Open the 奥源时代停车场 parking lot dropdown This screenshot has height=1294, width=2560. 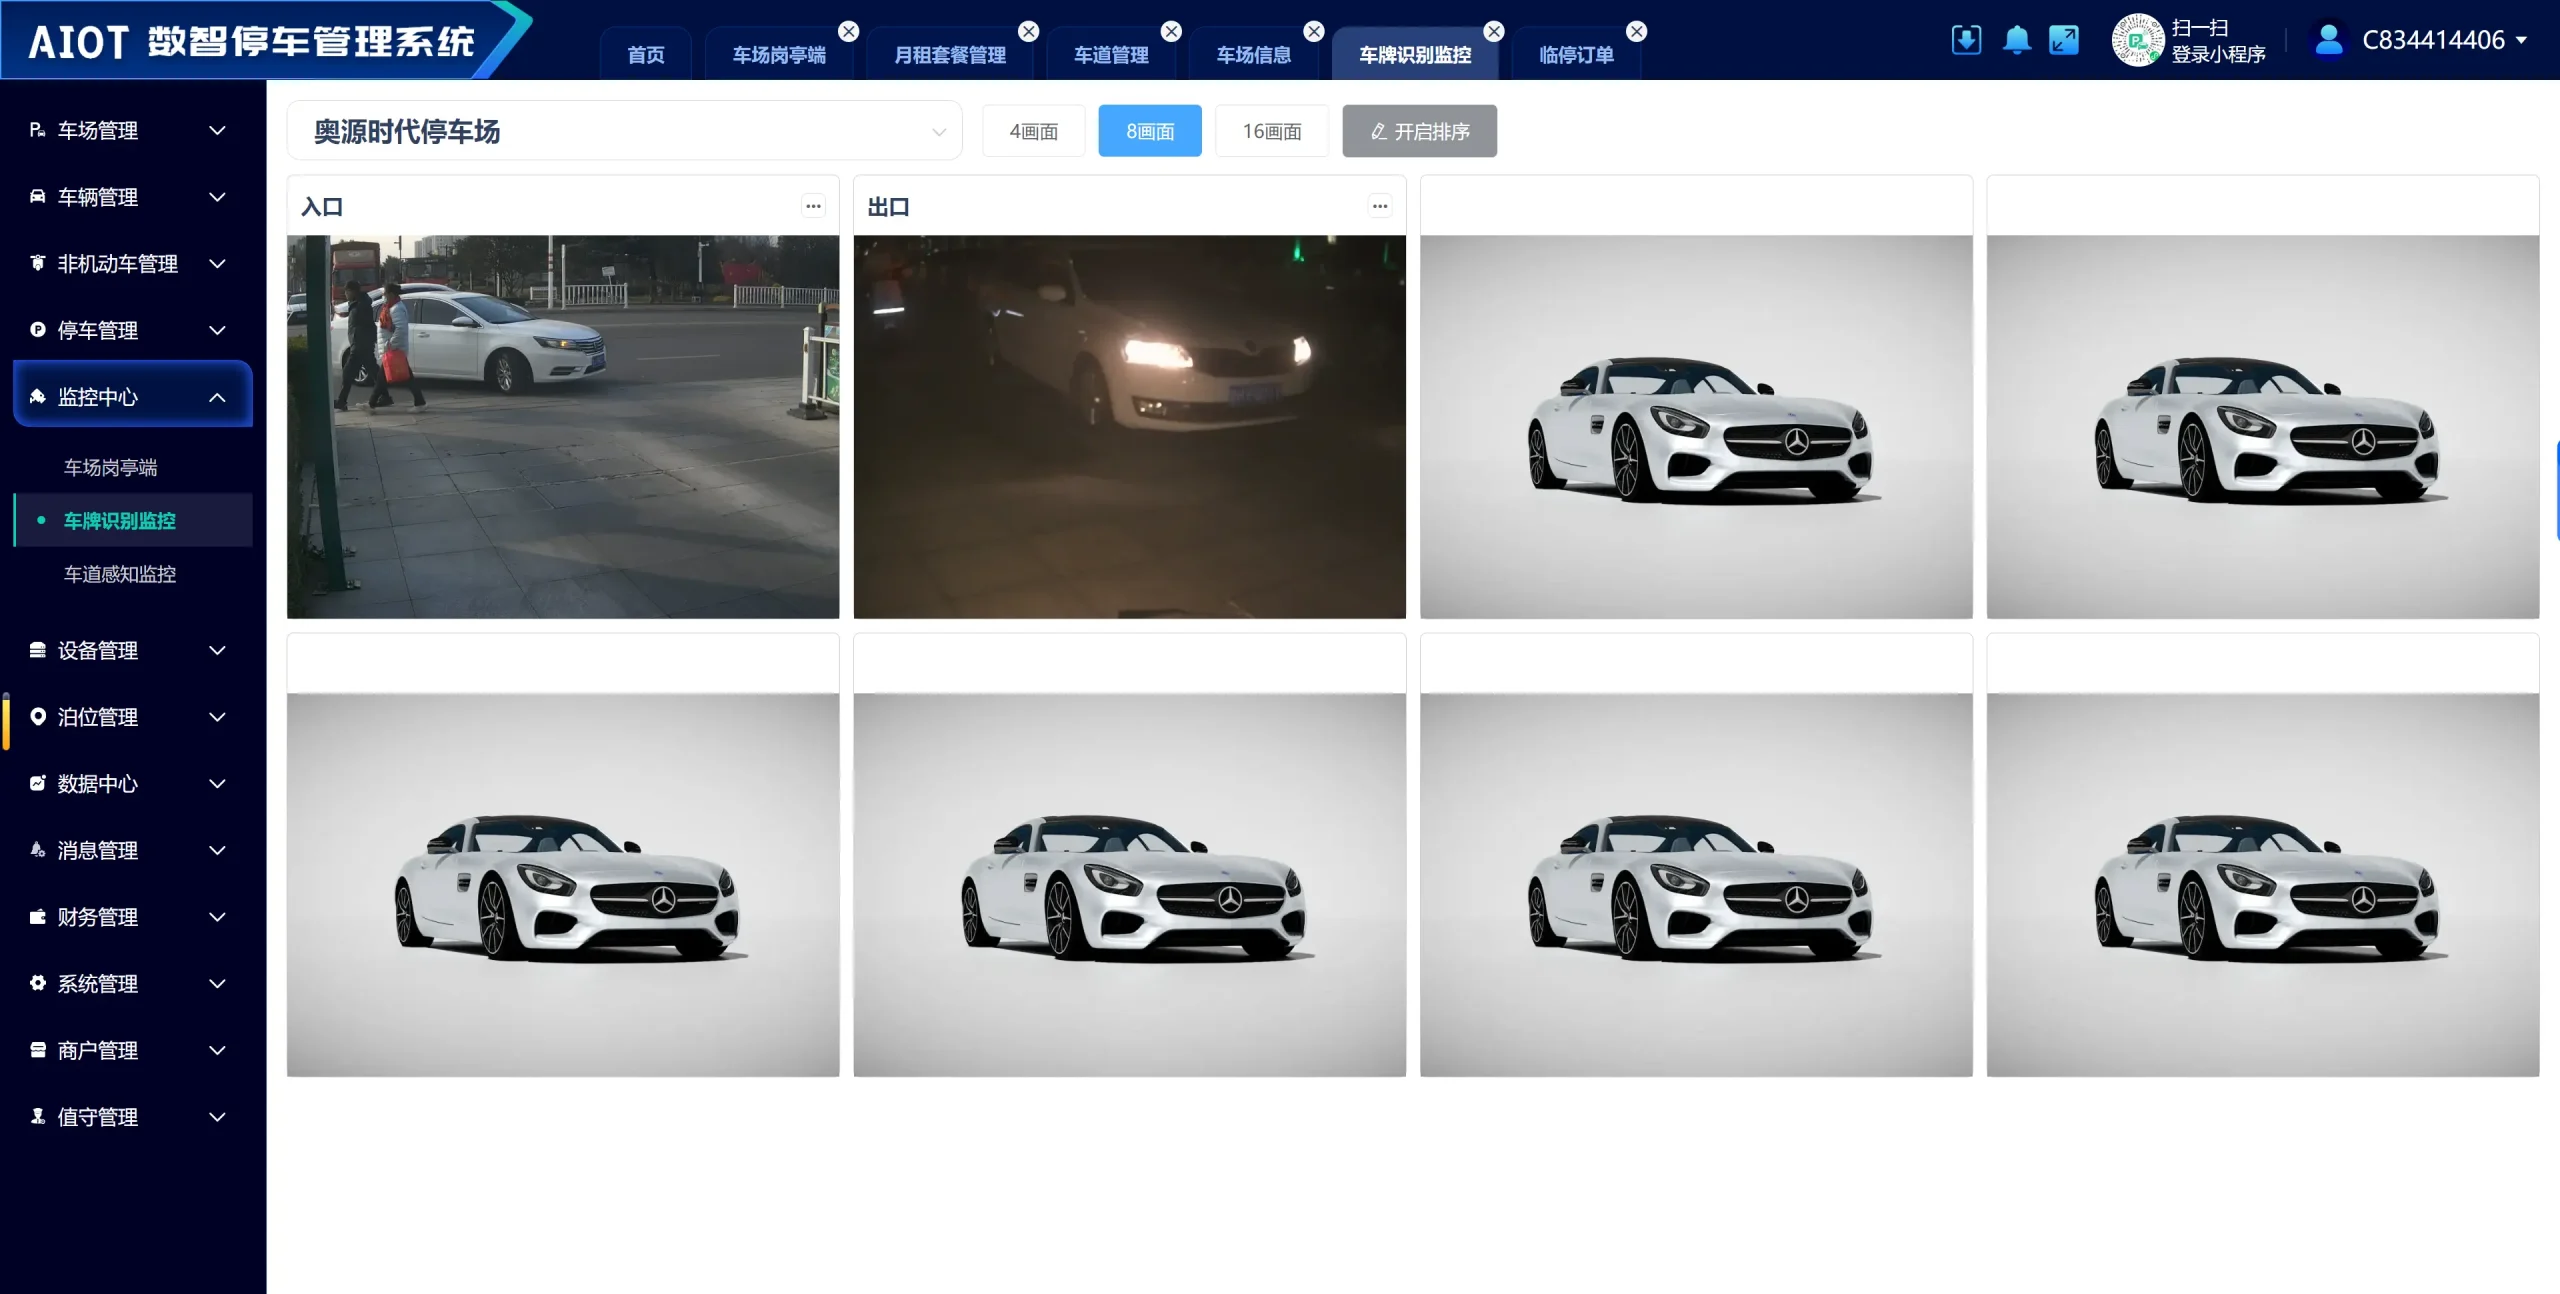625,131
